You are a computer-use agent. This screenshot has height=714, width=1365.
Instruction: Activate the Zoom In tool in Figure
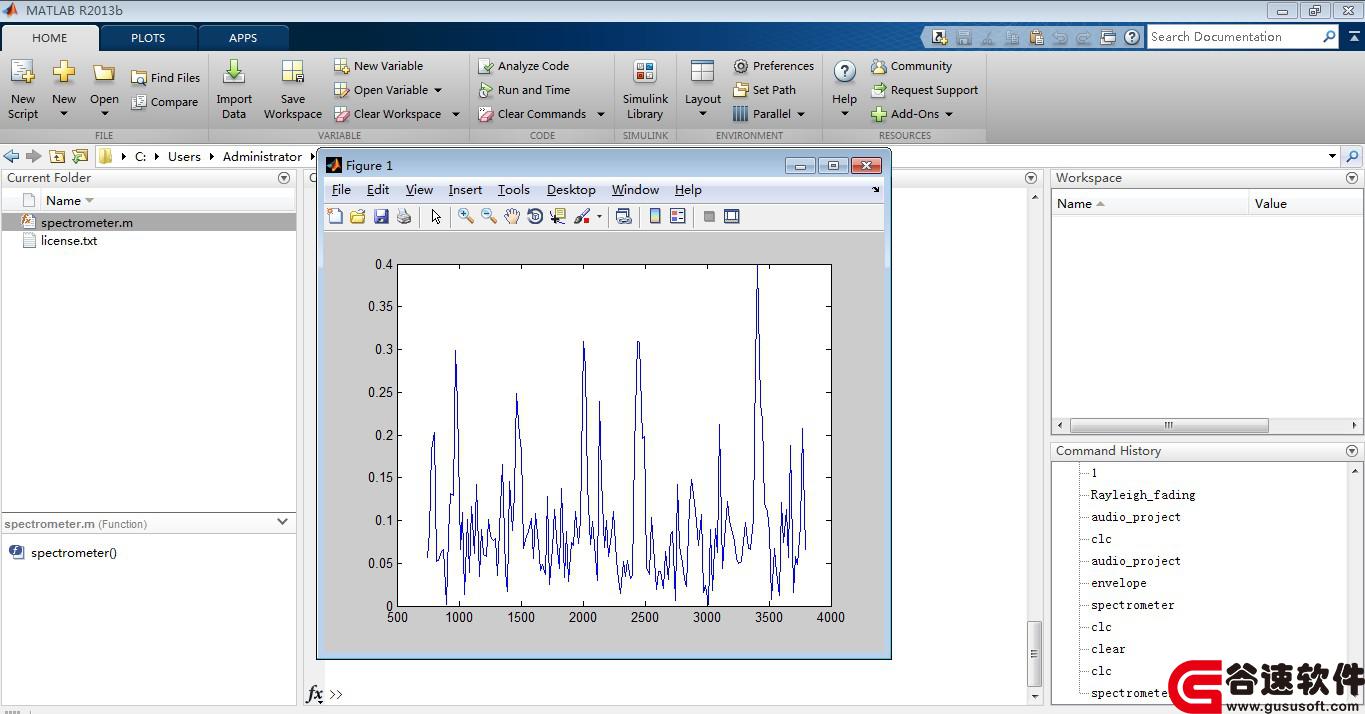(466, 216)
